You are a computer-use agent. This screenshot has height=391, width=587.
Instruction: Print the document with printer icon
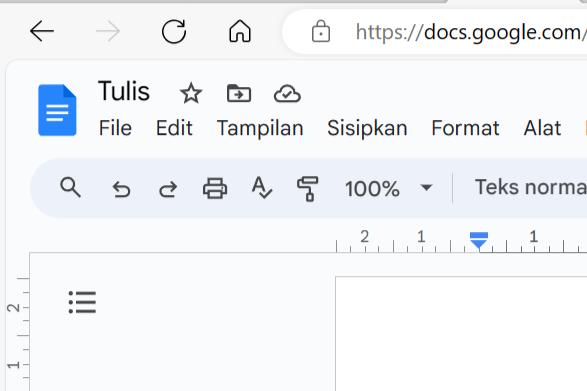click(215, 188)
